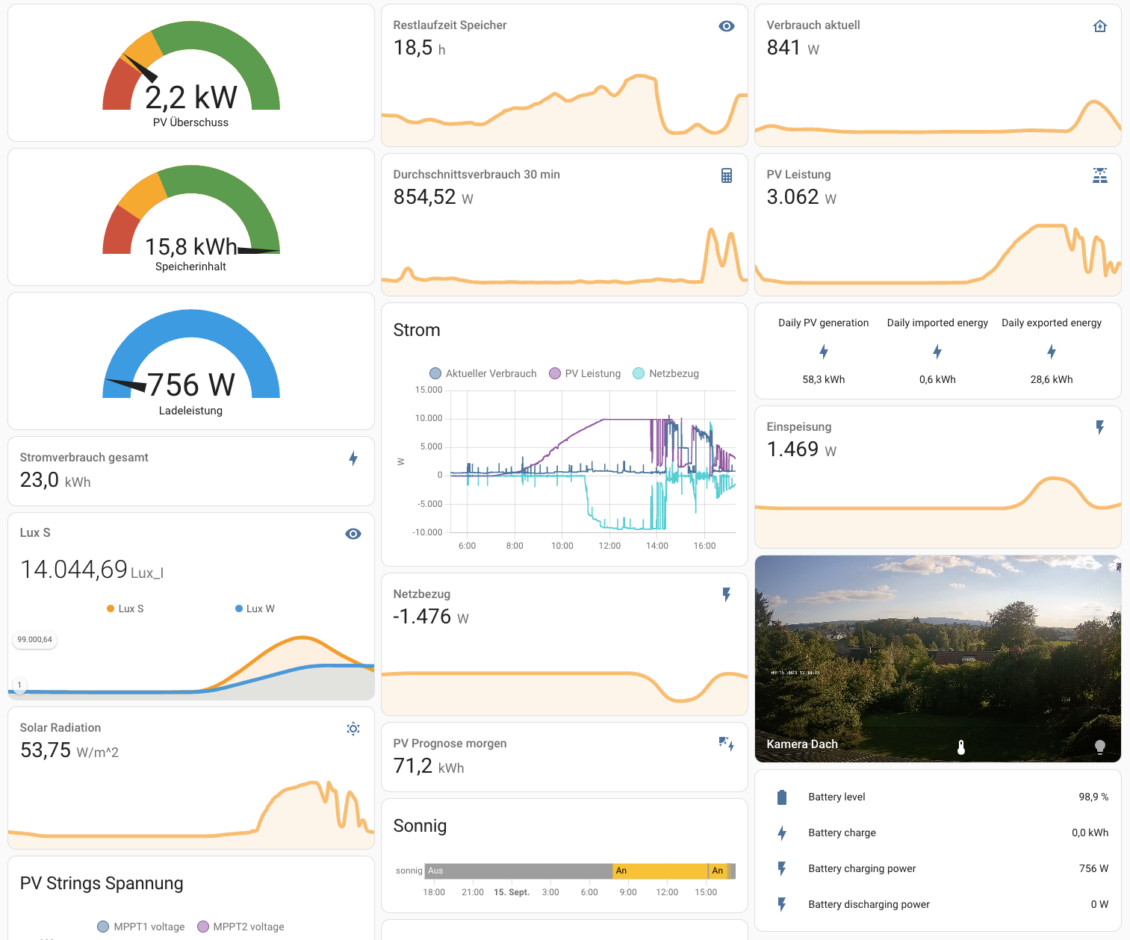Click the sun icon on Solar Radiation card
The height and width of the screenshot is (940, 1130).
click(353, 729)
